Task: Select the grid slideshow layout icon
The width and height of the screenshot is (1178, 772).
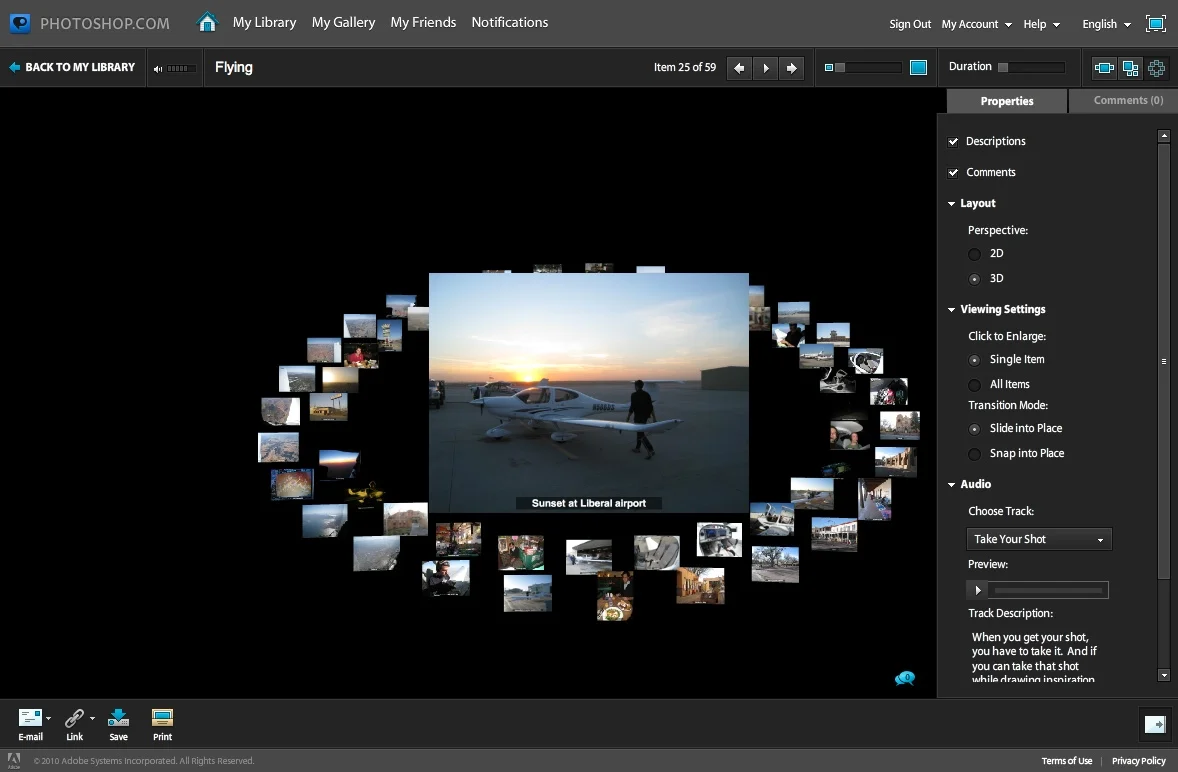Action: coord(1130,68)
